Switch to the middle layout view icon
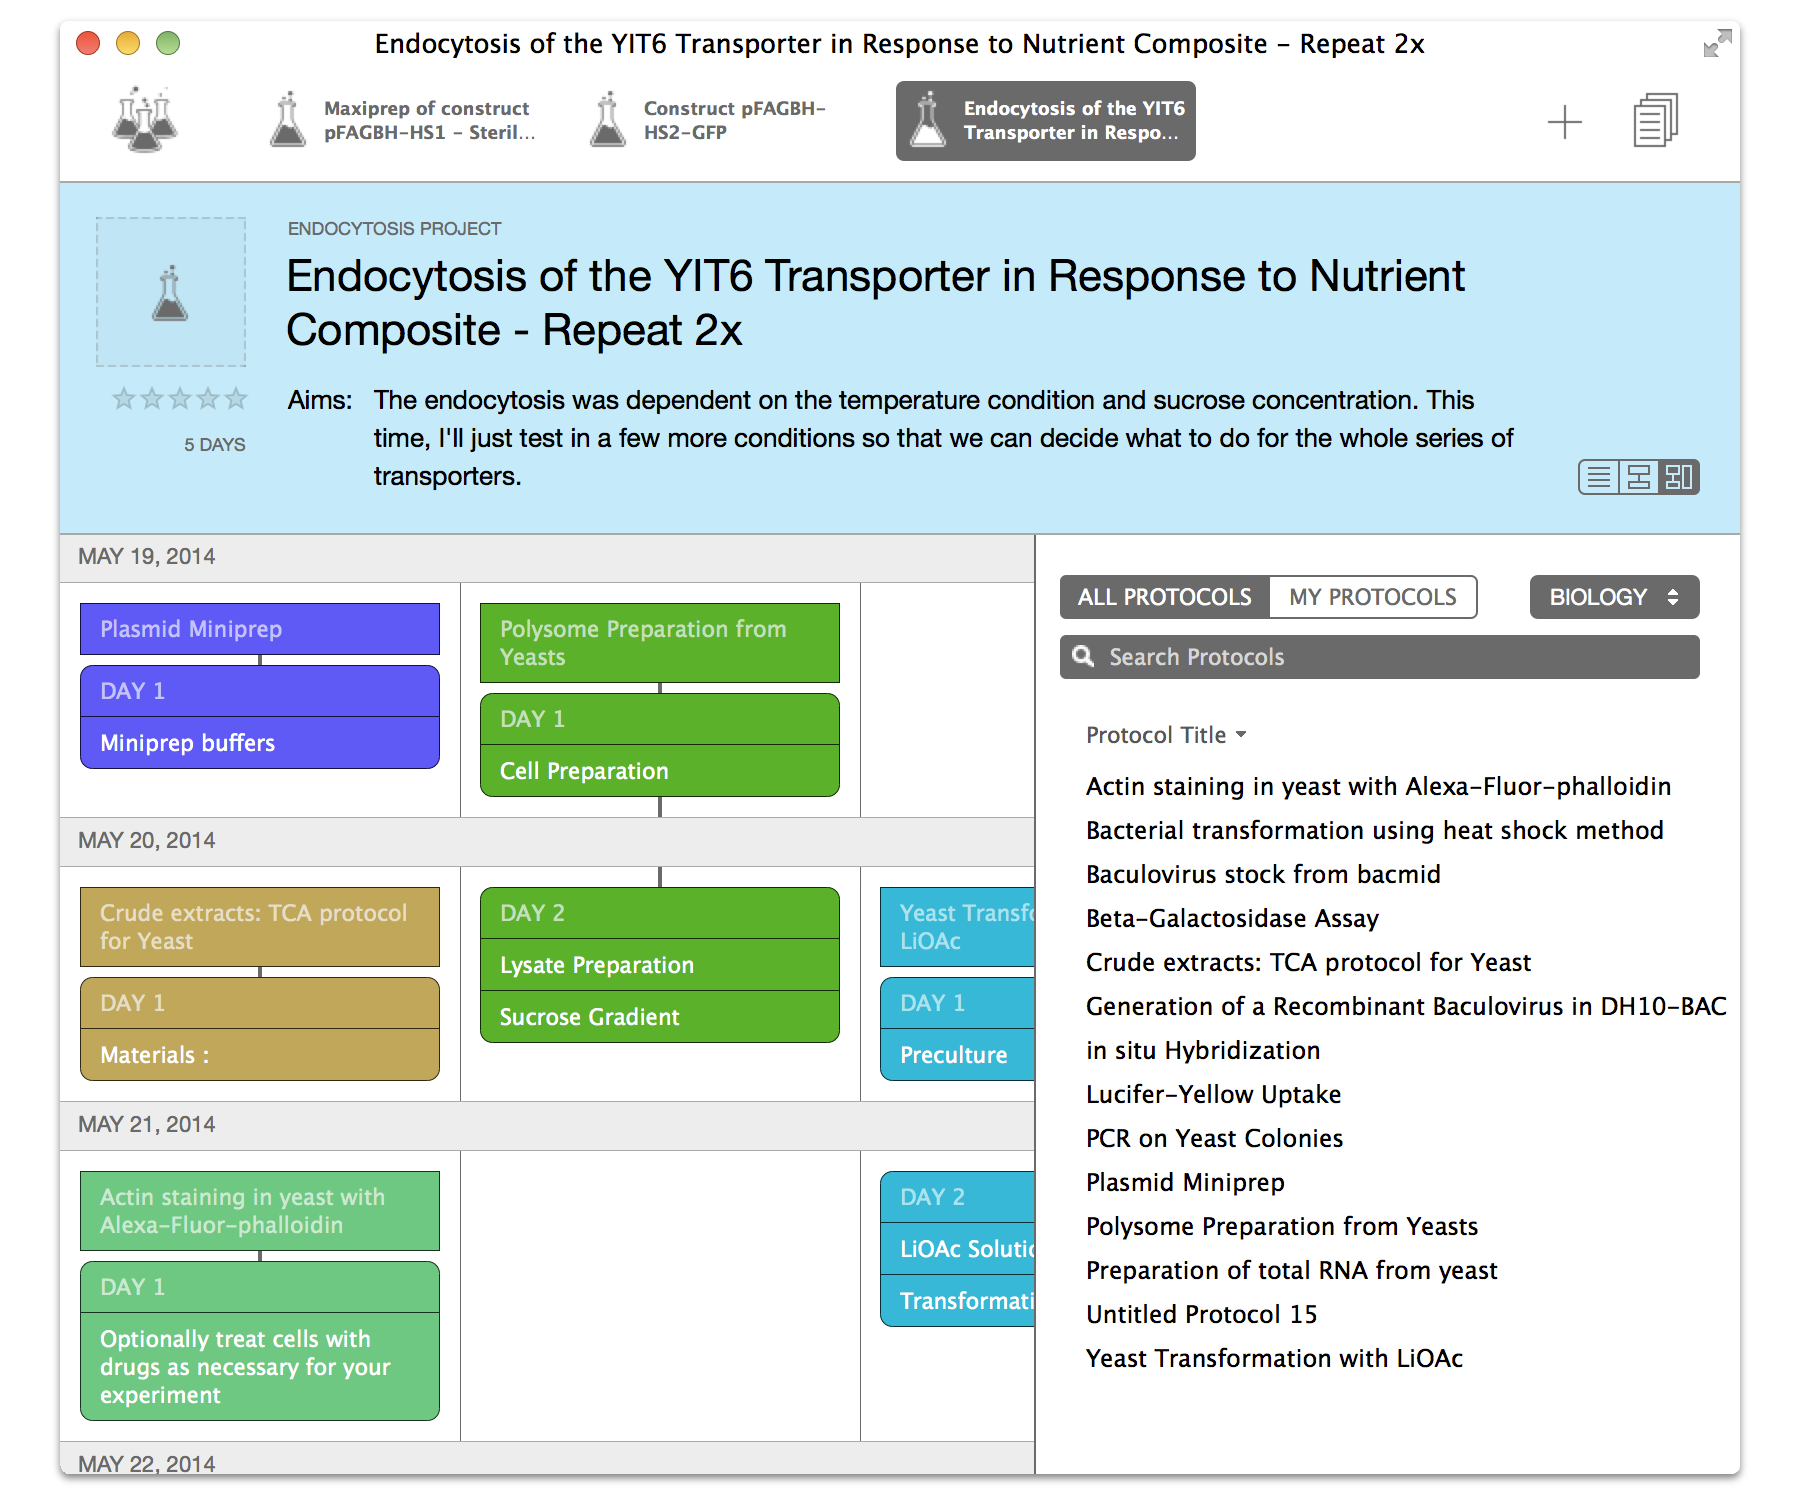Image resolution: width=1800 pixels, height=1500 pixels. tap(1639, 477)
